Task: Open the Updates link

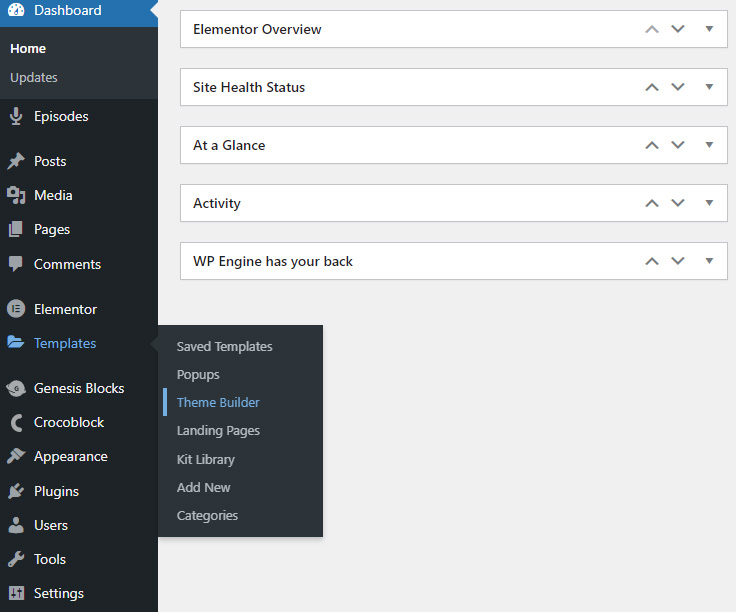Action: [34, 77]
